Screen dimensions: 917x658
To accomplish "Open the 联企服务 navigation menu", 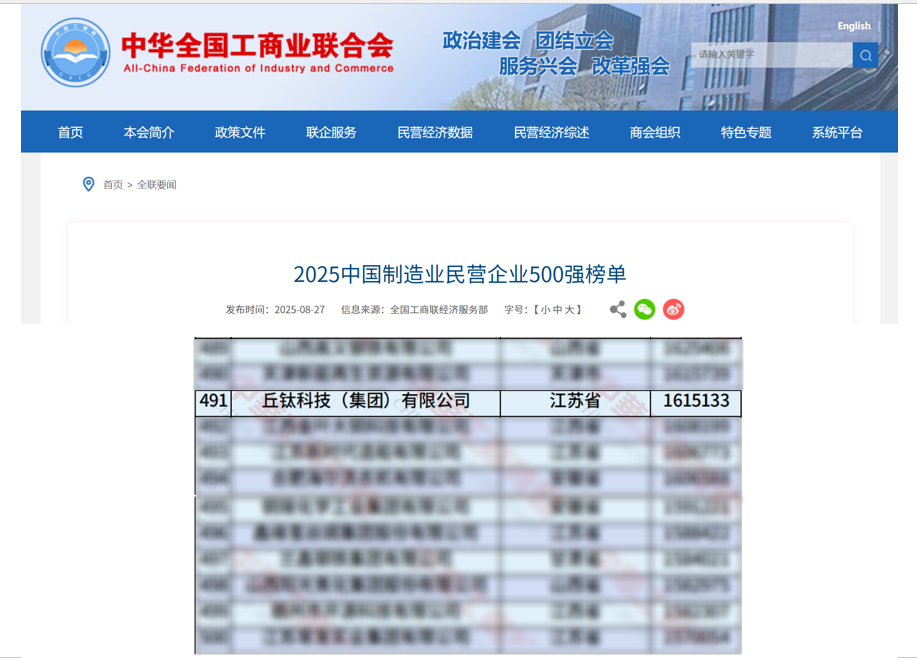I will (x=330, y=131).
